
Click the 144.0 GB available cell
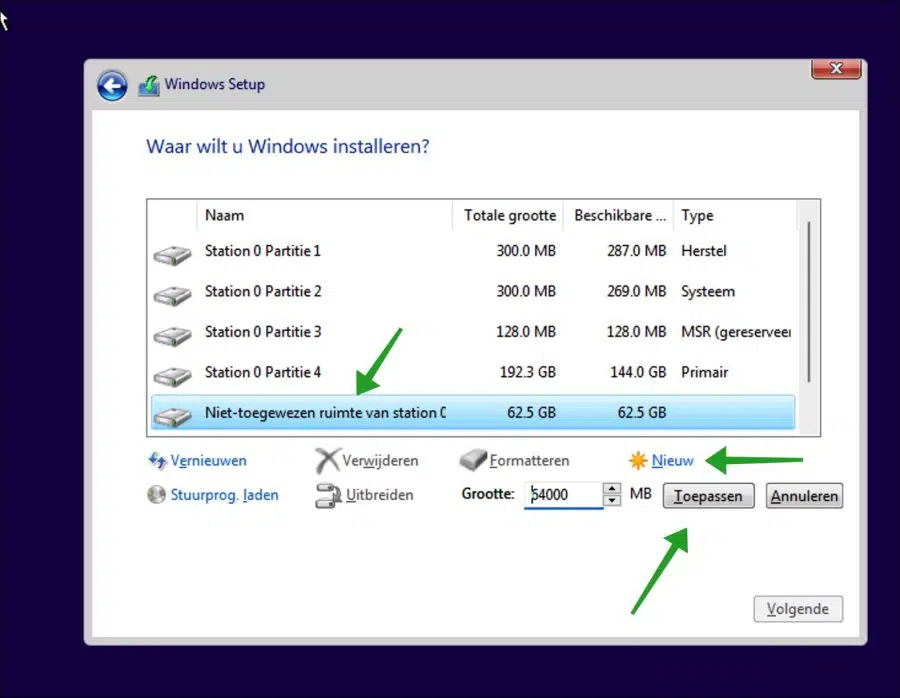point(638,373)
